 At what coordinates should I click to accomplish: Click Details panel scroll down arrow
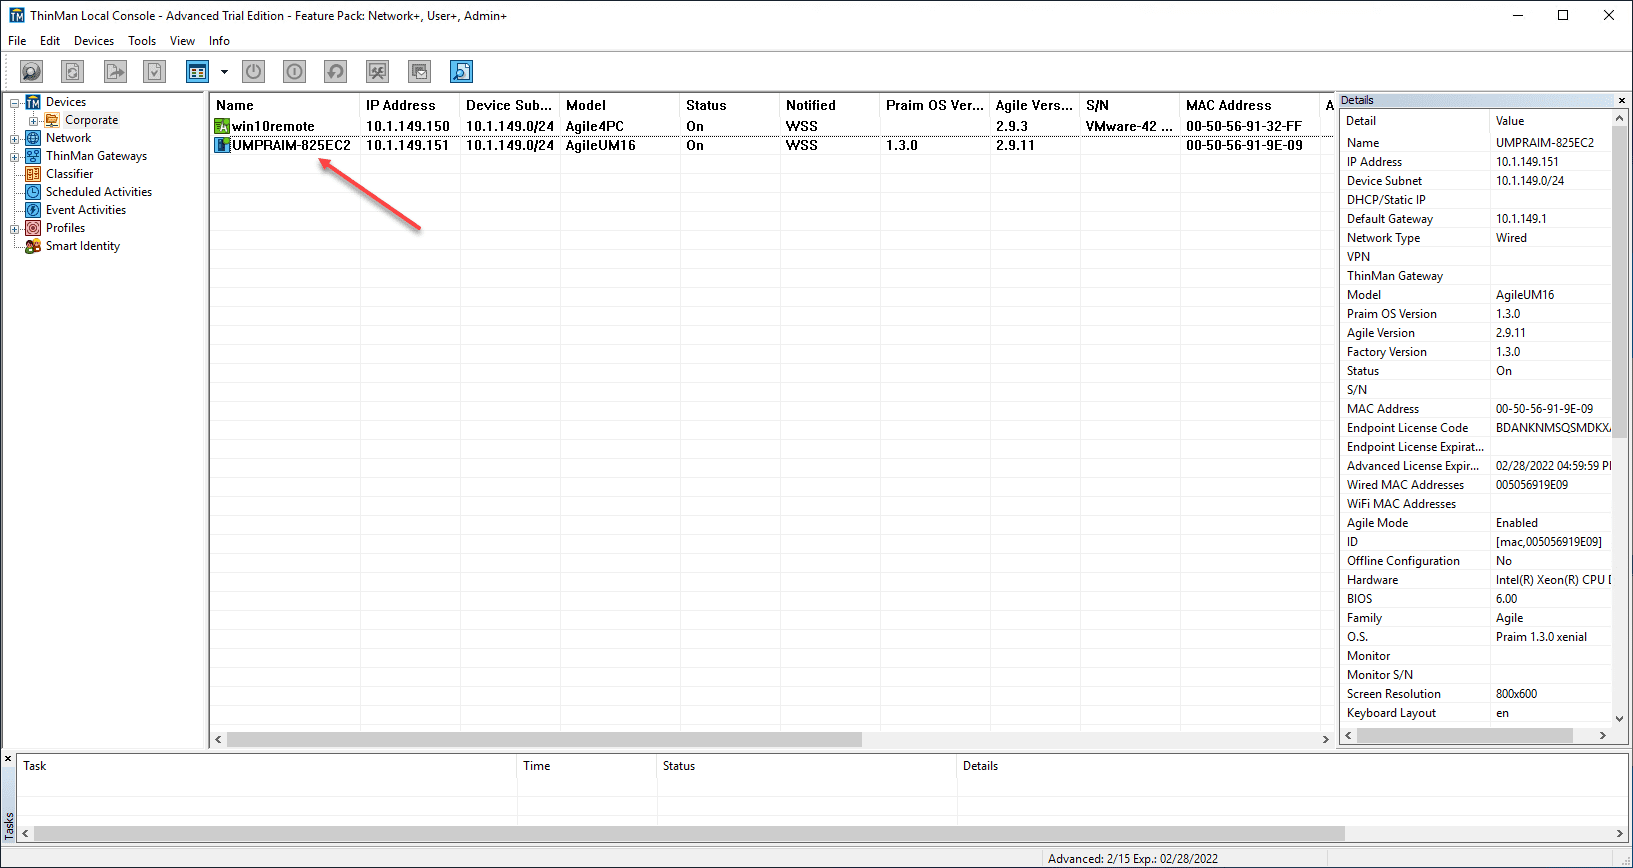tap(1620, 718)
